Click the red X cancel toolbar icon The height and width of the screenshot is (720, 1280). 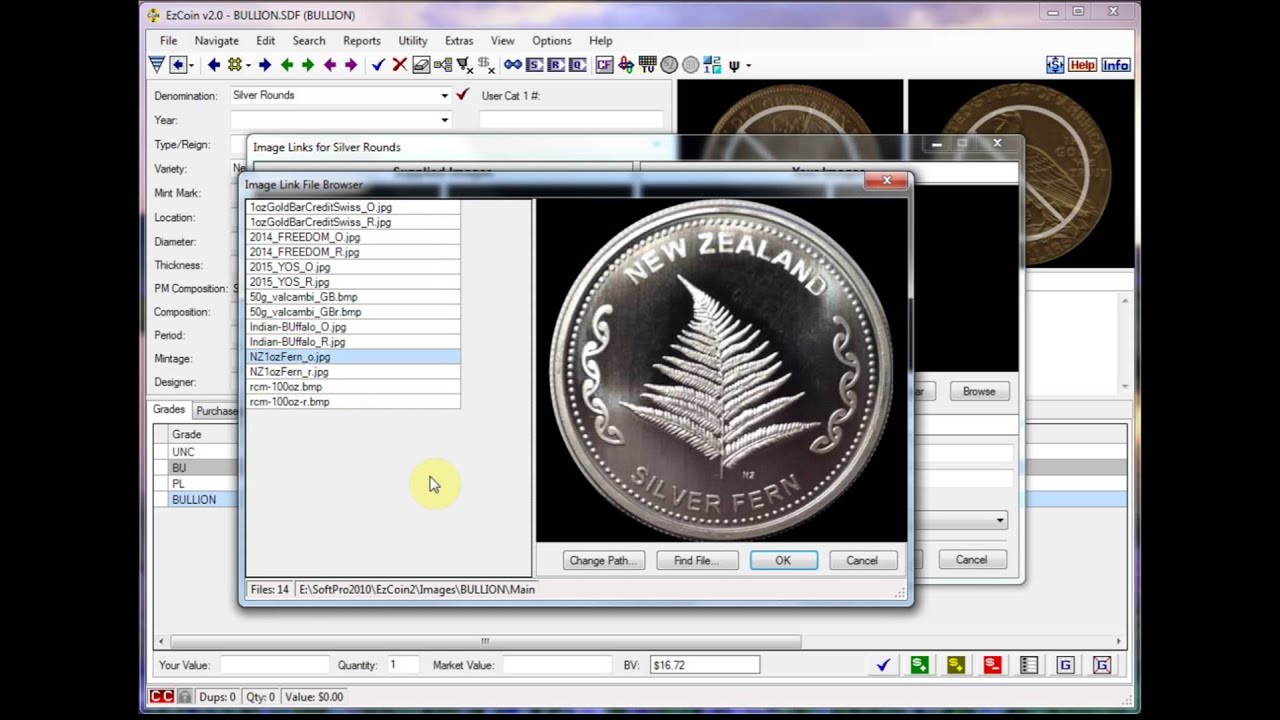[x=399, y=65]
